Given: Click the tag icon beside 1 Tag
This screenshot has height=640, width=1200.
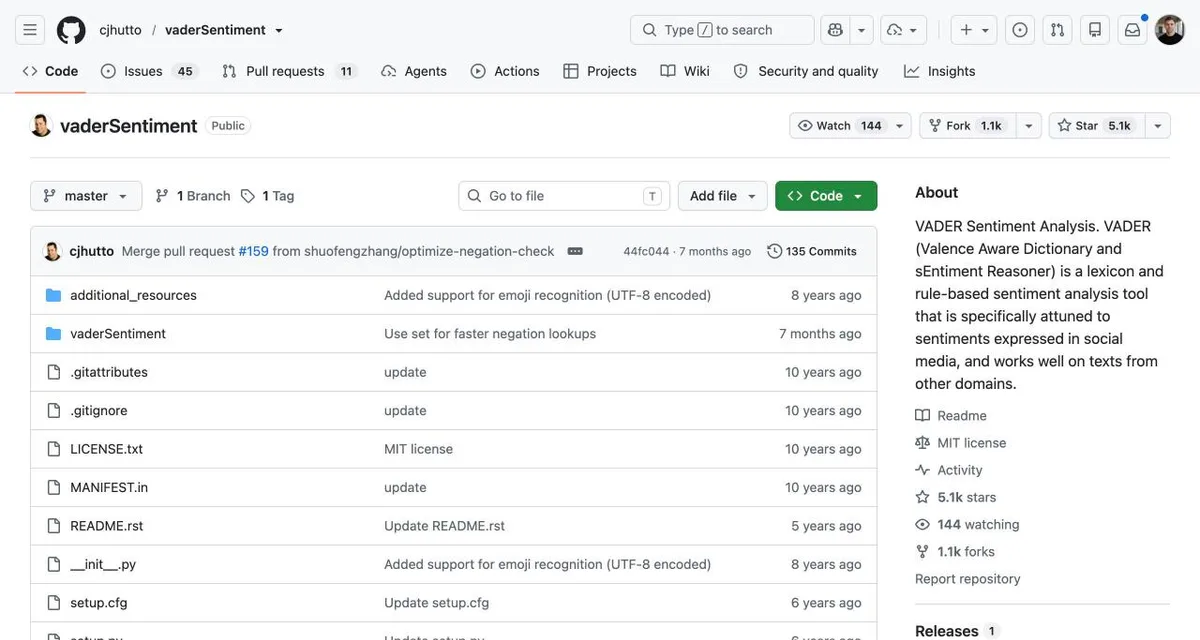Looking at the screenshot, I should [248, 196].
